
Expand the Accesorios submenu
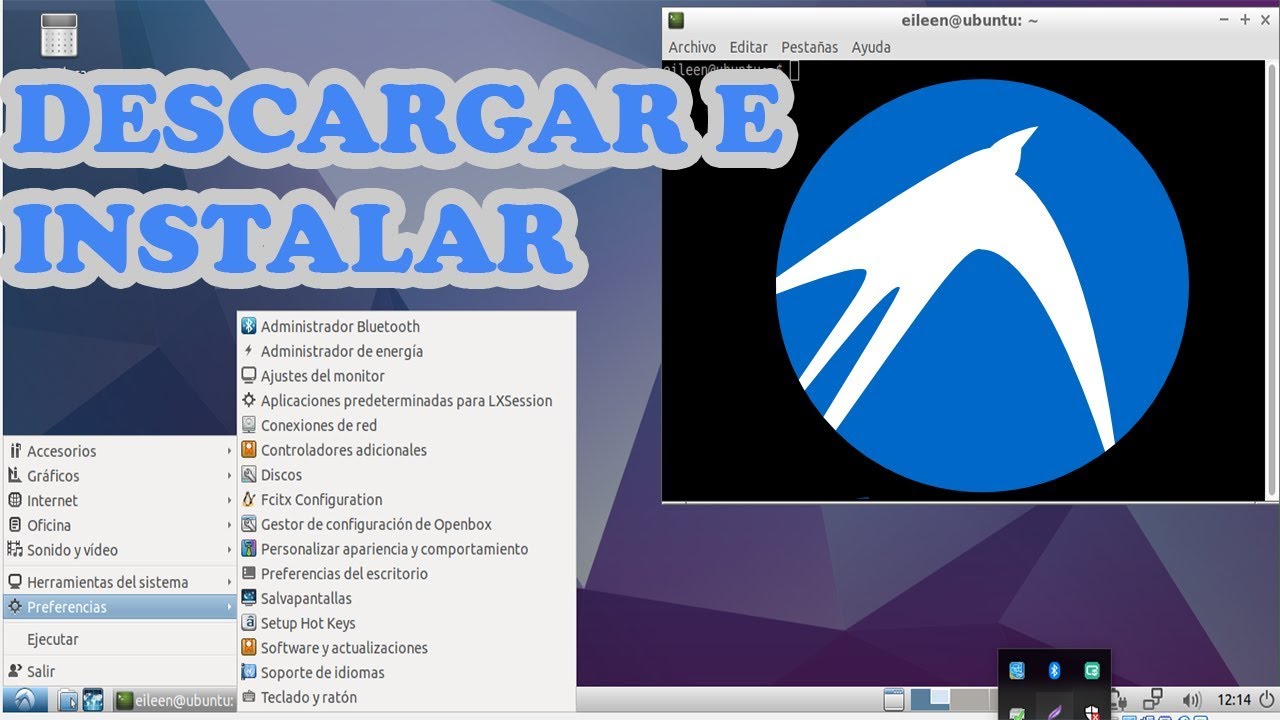pyautogui.click(x=119, y=451)
